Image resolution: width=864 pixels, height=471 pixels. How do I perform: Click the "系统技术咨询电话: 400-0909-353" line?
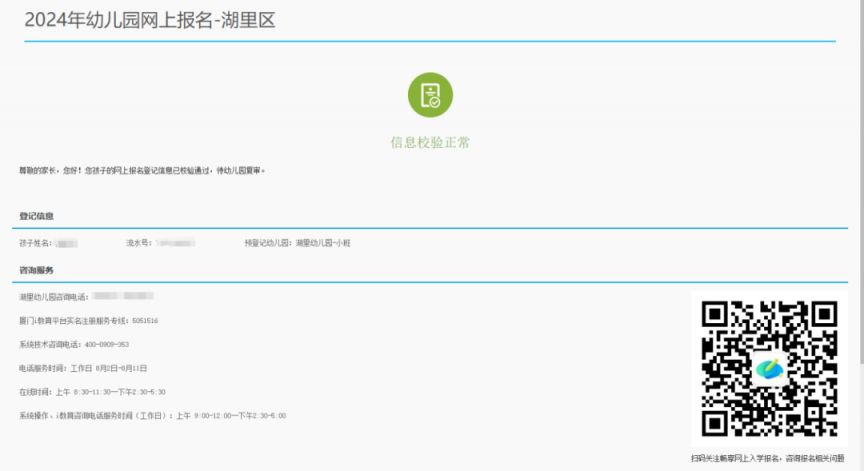point(74,344)
